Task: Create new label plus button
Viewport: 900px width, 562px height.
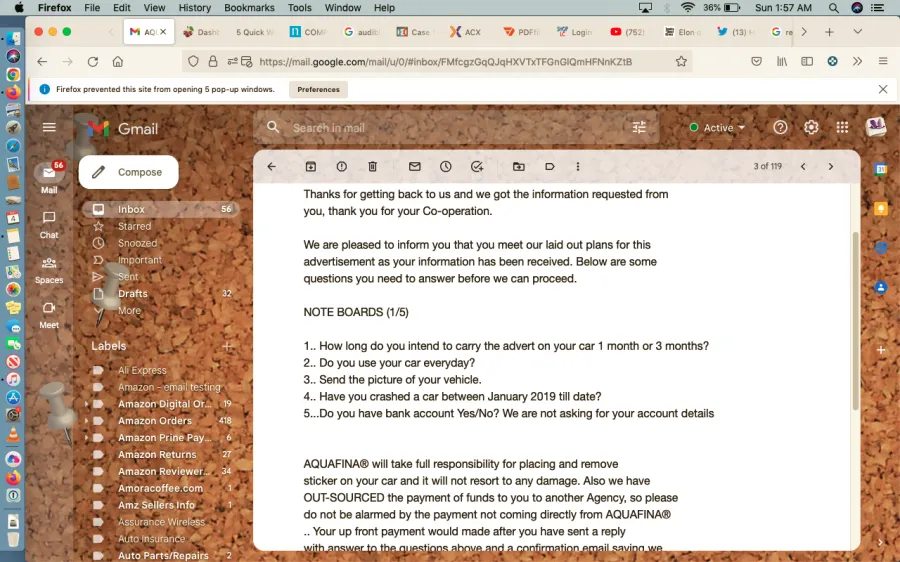Action: pos(227,346)
